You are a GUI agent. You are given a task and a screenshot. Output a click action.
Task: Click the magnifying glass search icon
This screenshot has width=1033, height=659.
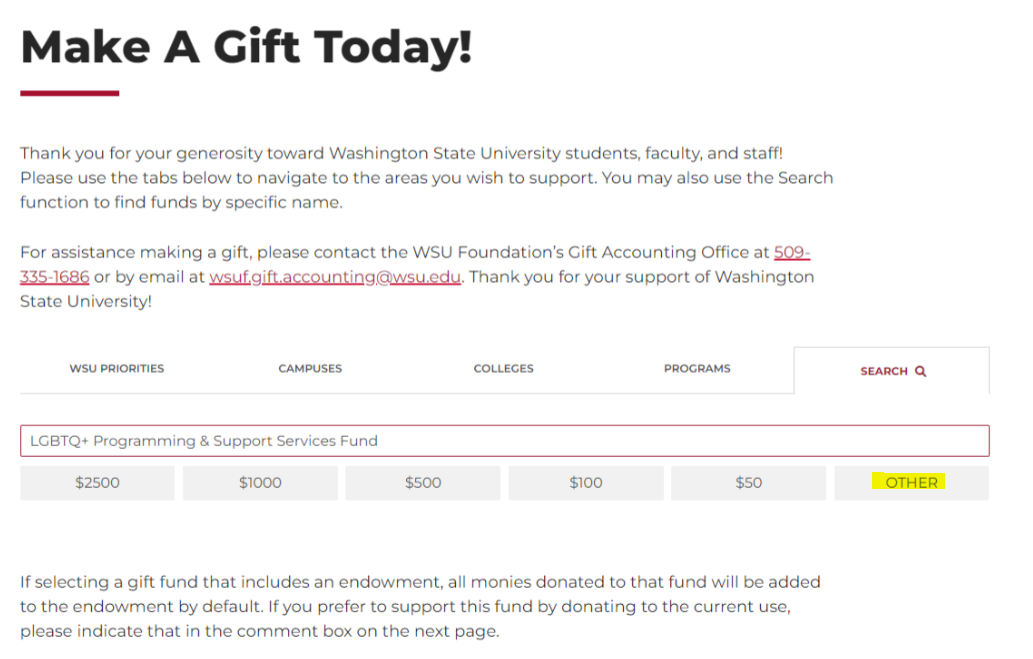(920, 372)
